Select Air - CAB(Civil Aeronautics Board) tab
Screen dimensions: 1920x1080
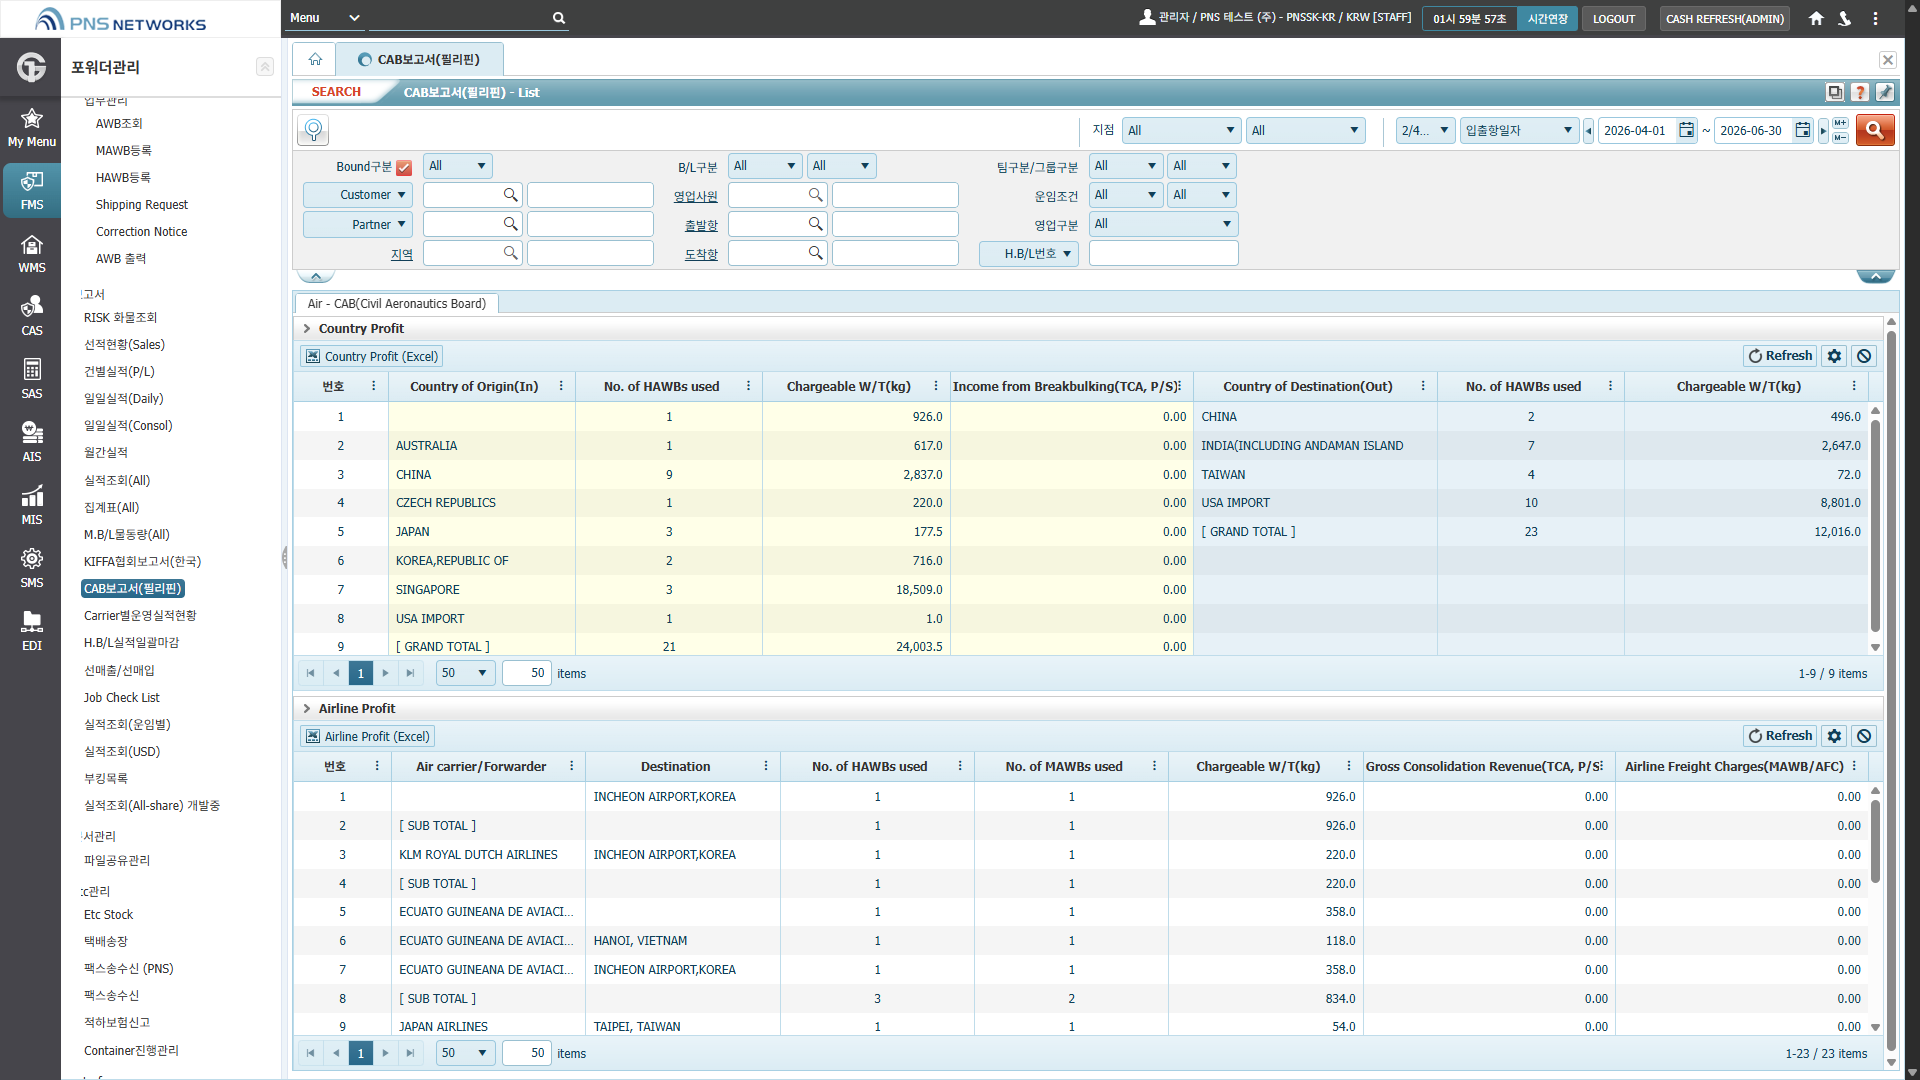[x=396, y=304]
